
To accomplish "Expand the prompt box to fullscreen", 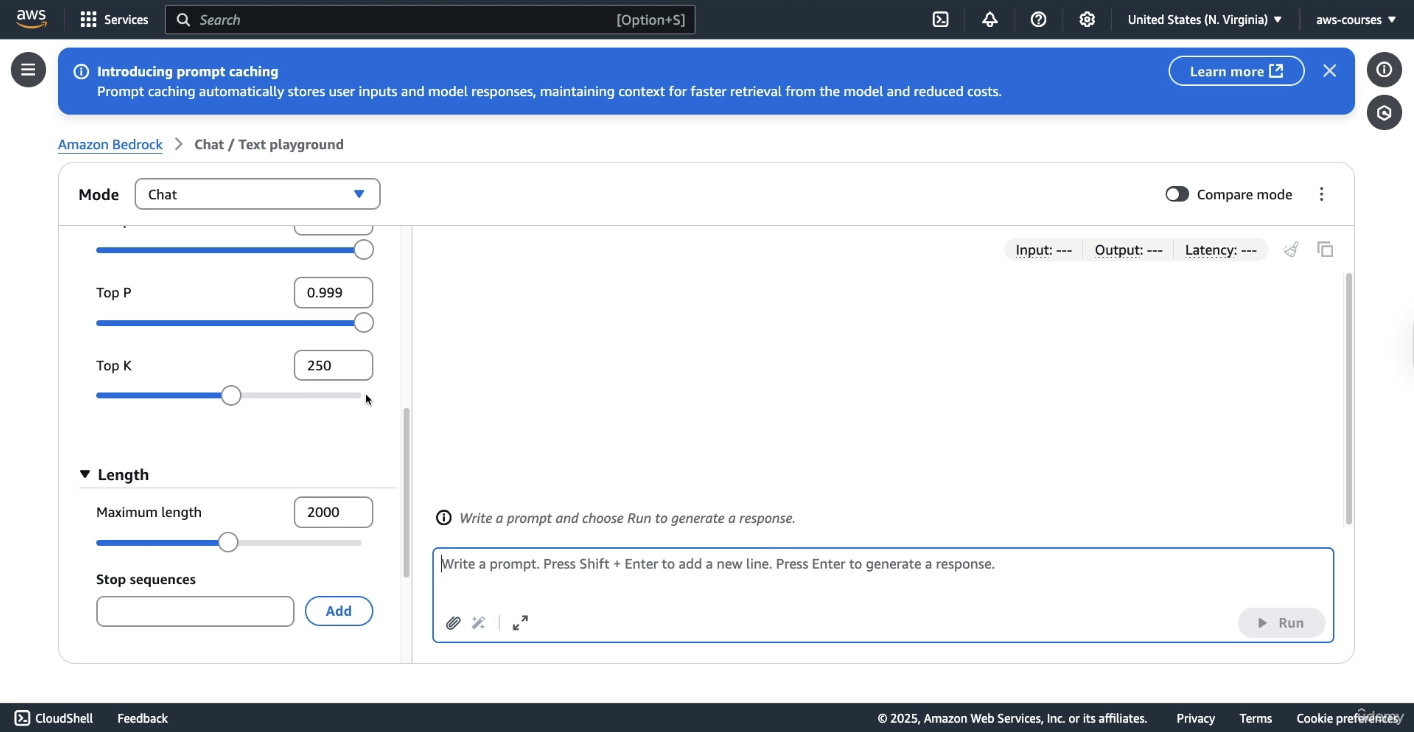I will coord(520,623).
